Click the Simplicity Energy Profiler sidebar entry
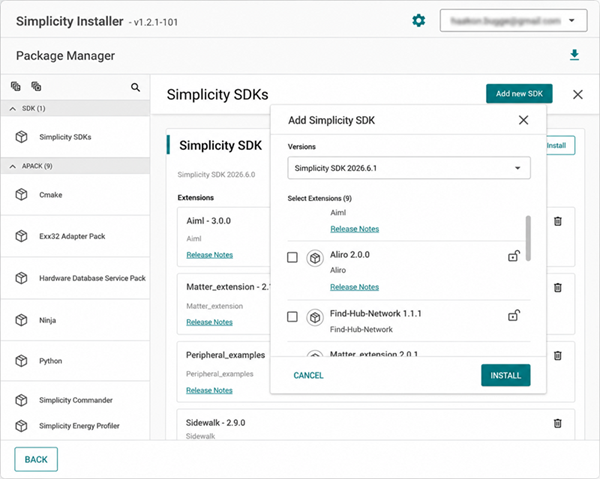This screenshot has height=479, width=600. (x=75, y=426)
